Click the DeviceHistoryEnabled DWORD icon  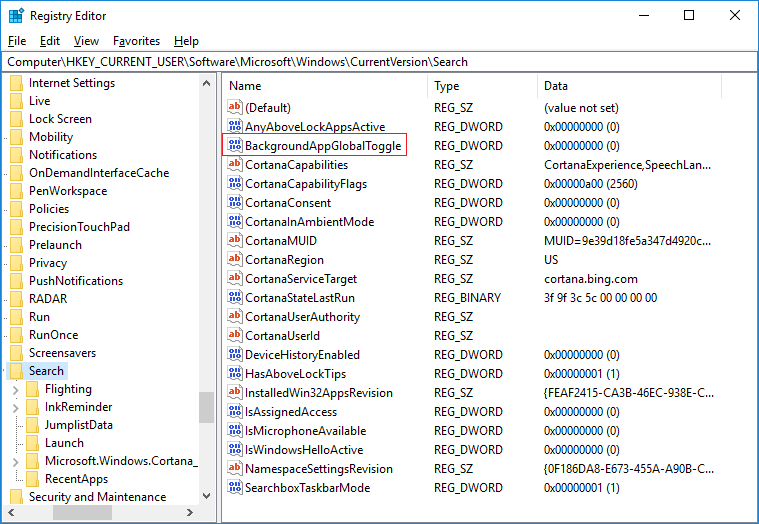click(235, 354)
